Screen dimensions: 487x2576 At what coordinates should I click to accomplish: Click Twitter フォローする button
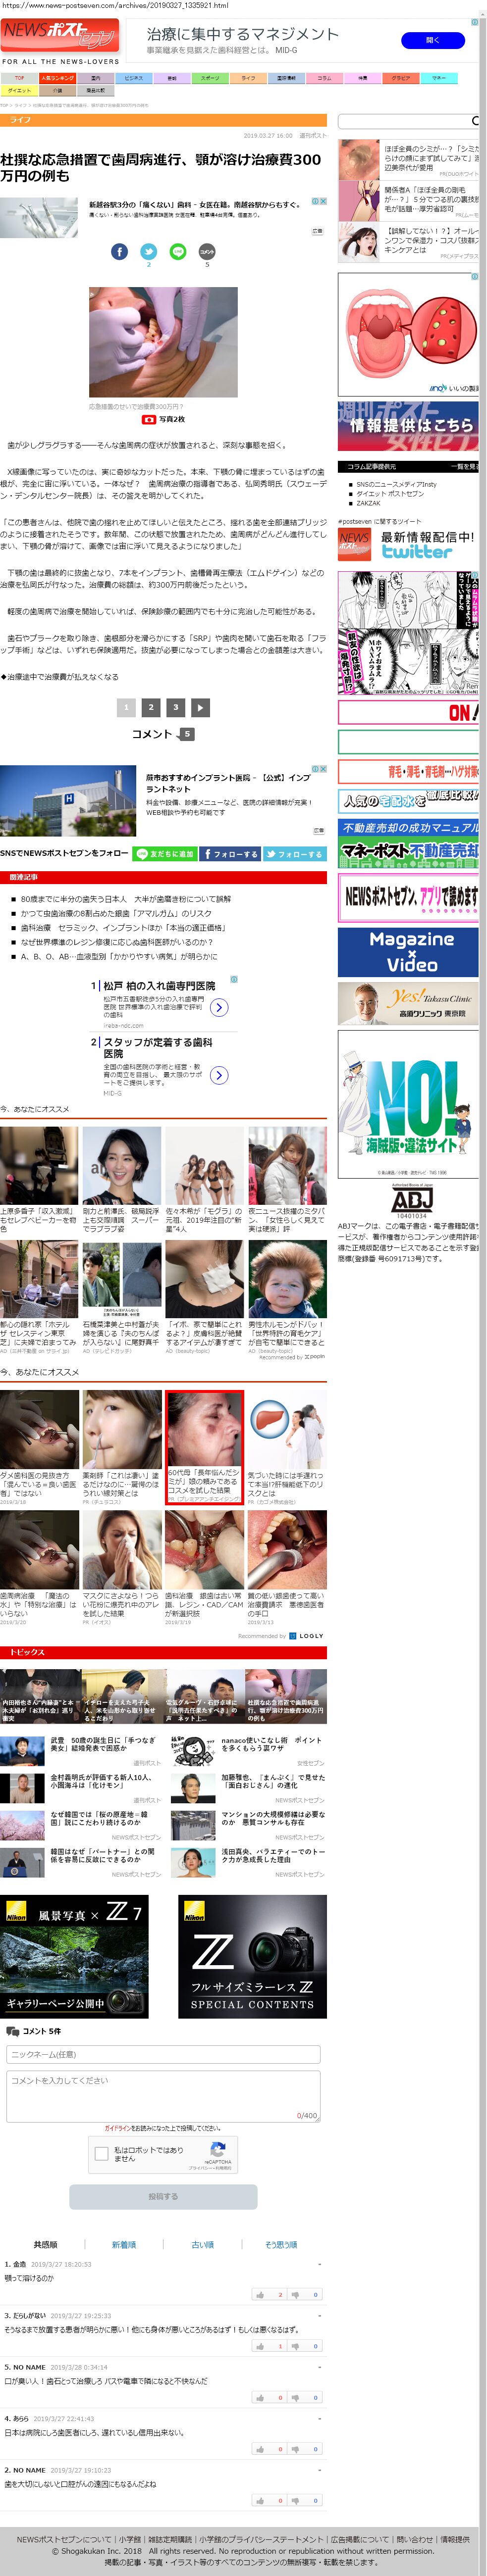(x=295, y=854)
